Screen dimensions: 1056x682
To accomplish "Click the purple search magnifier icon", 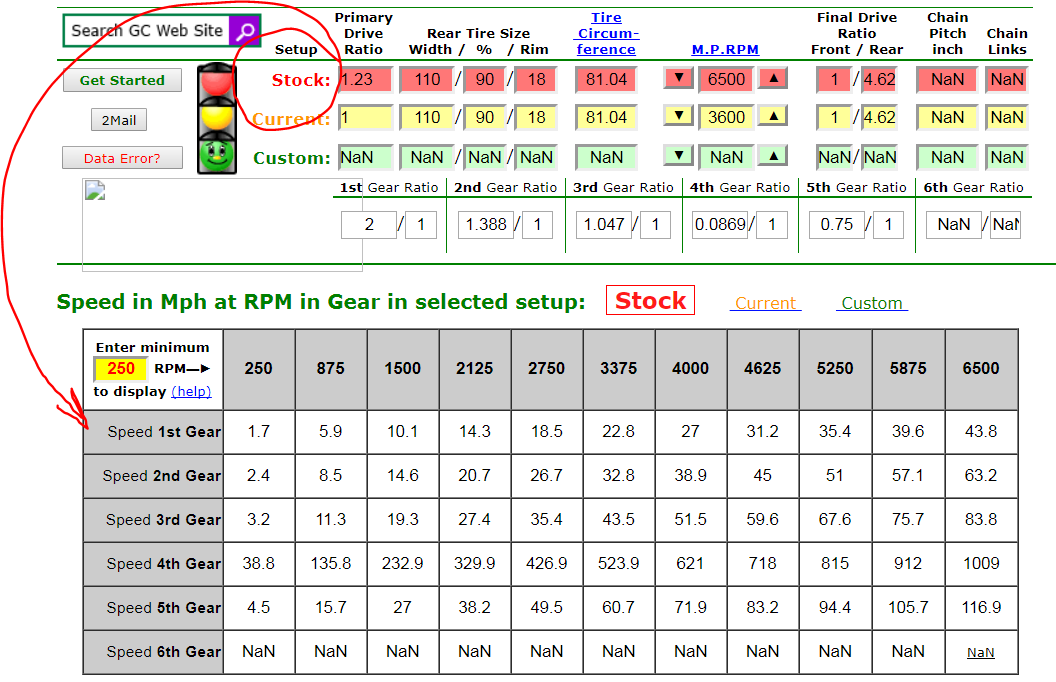I will click(245, 31).
